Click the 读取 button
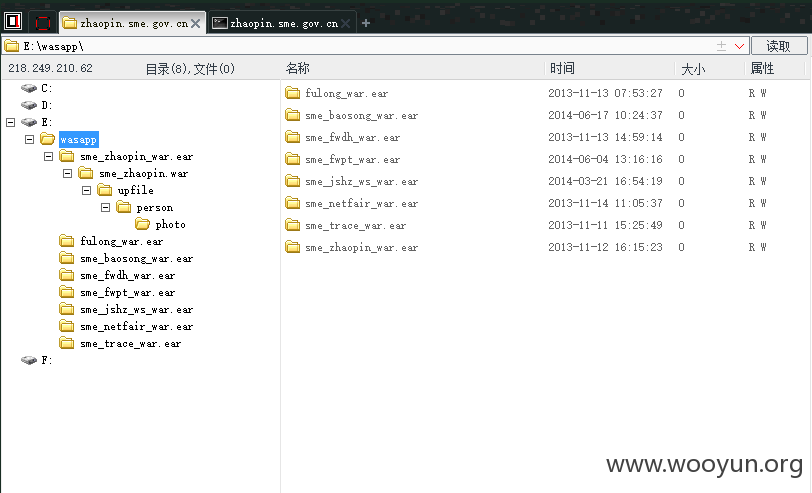This screenshot has width=812, height=493. click(778, 46)
